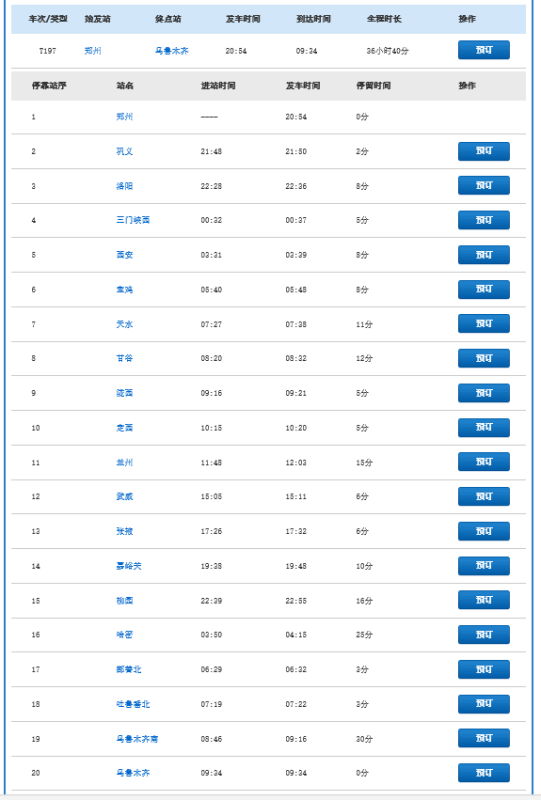This screenshot has height=800, width=541.
Task: Click the 陇西 station link
Action: [x=125, y=393]
